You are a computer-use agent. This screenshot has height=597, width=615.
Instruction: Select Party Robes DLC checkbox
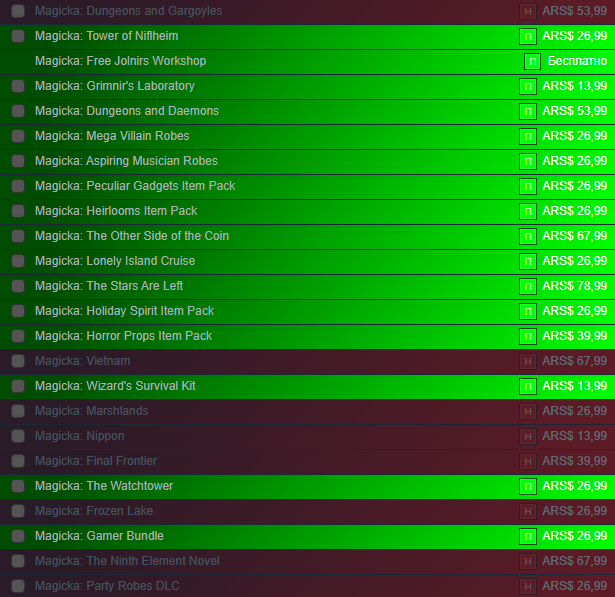[18, 586]
